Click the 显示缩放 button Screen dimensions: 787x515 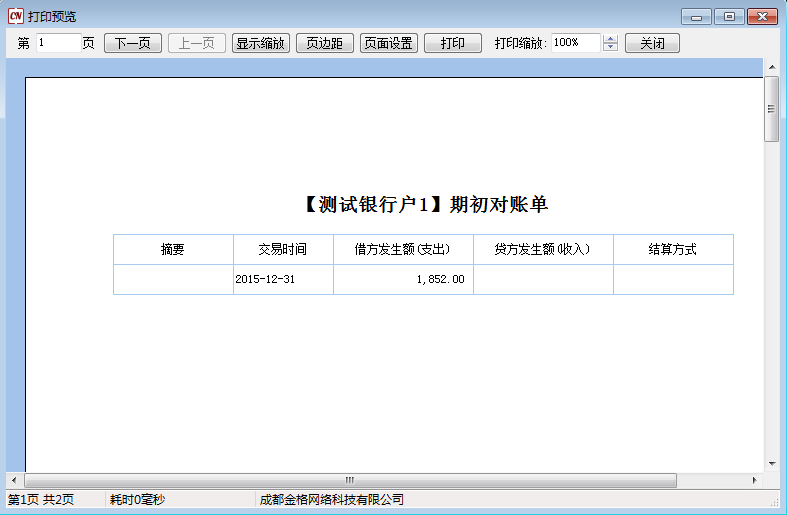coord(261,43)
